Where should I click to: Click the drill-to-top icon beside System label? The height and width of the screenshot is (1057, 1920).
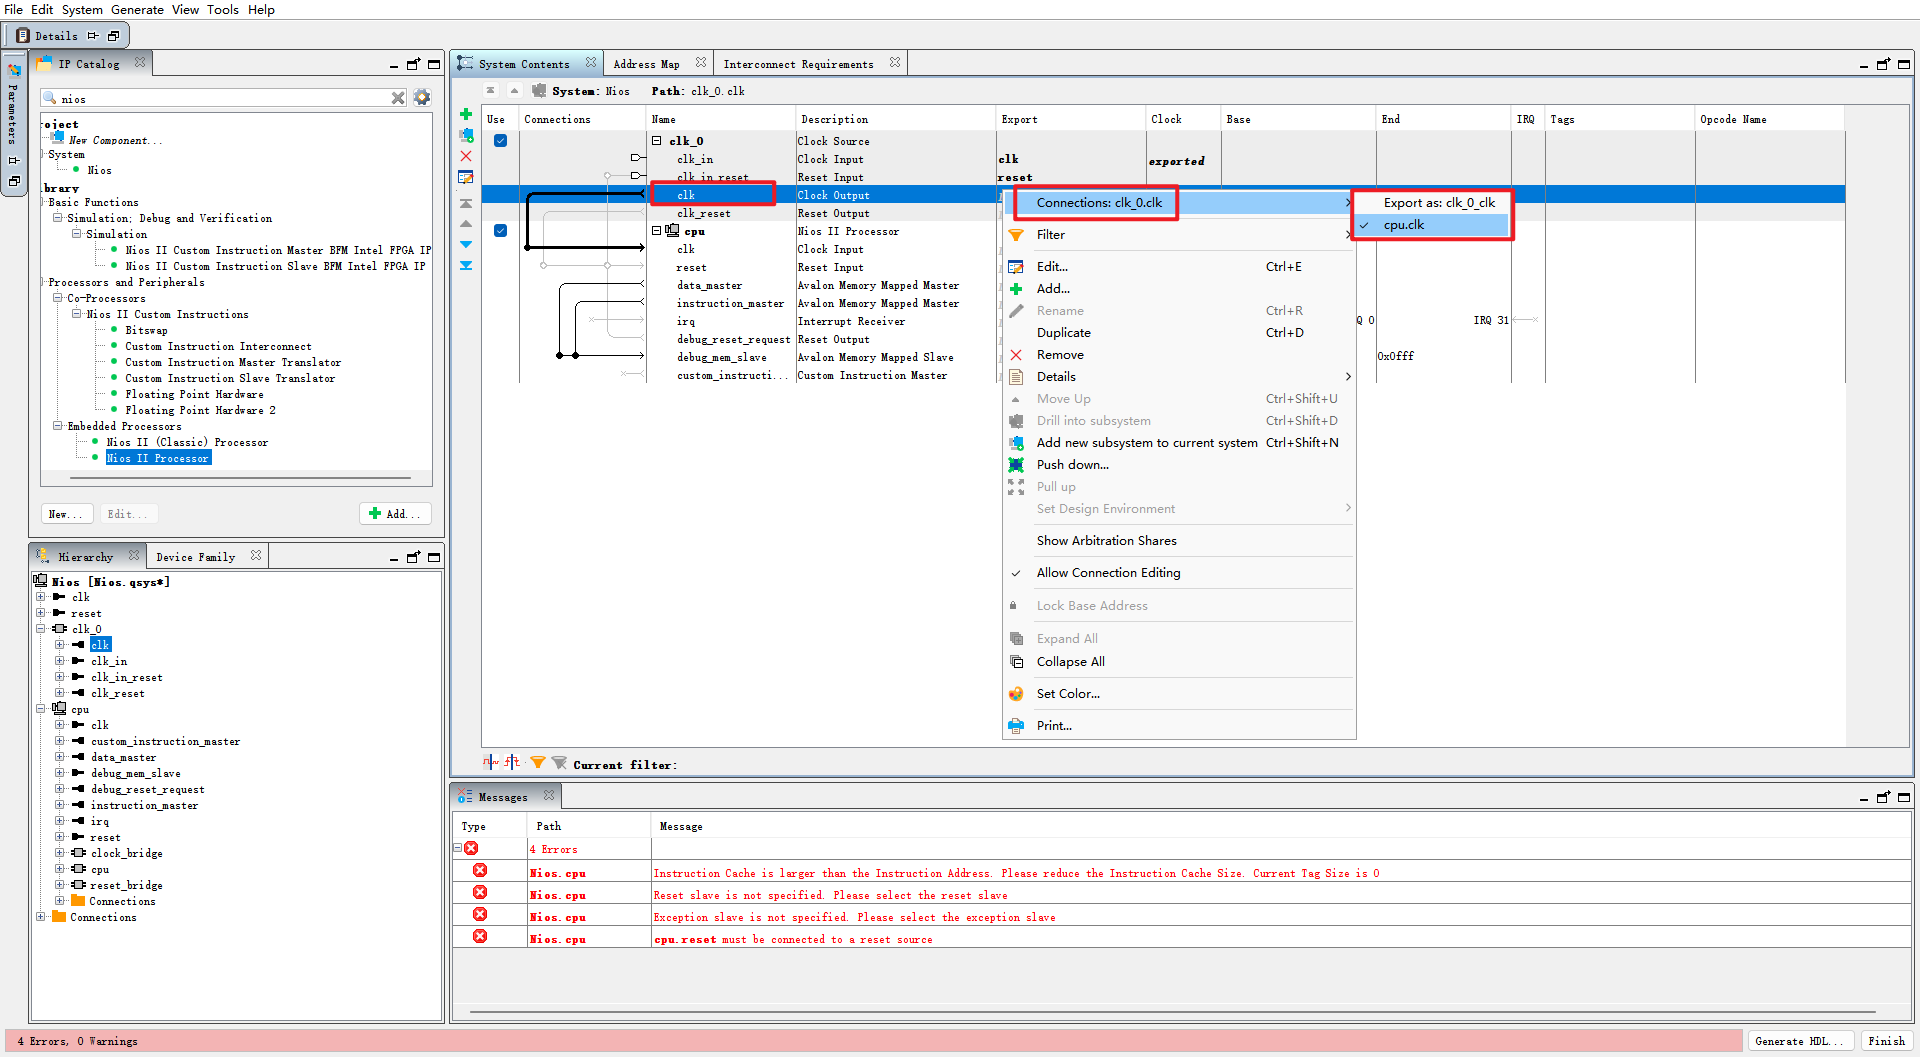(x=490, y=90)
